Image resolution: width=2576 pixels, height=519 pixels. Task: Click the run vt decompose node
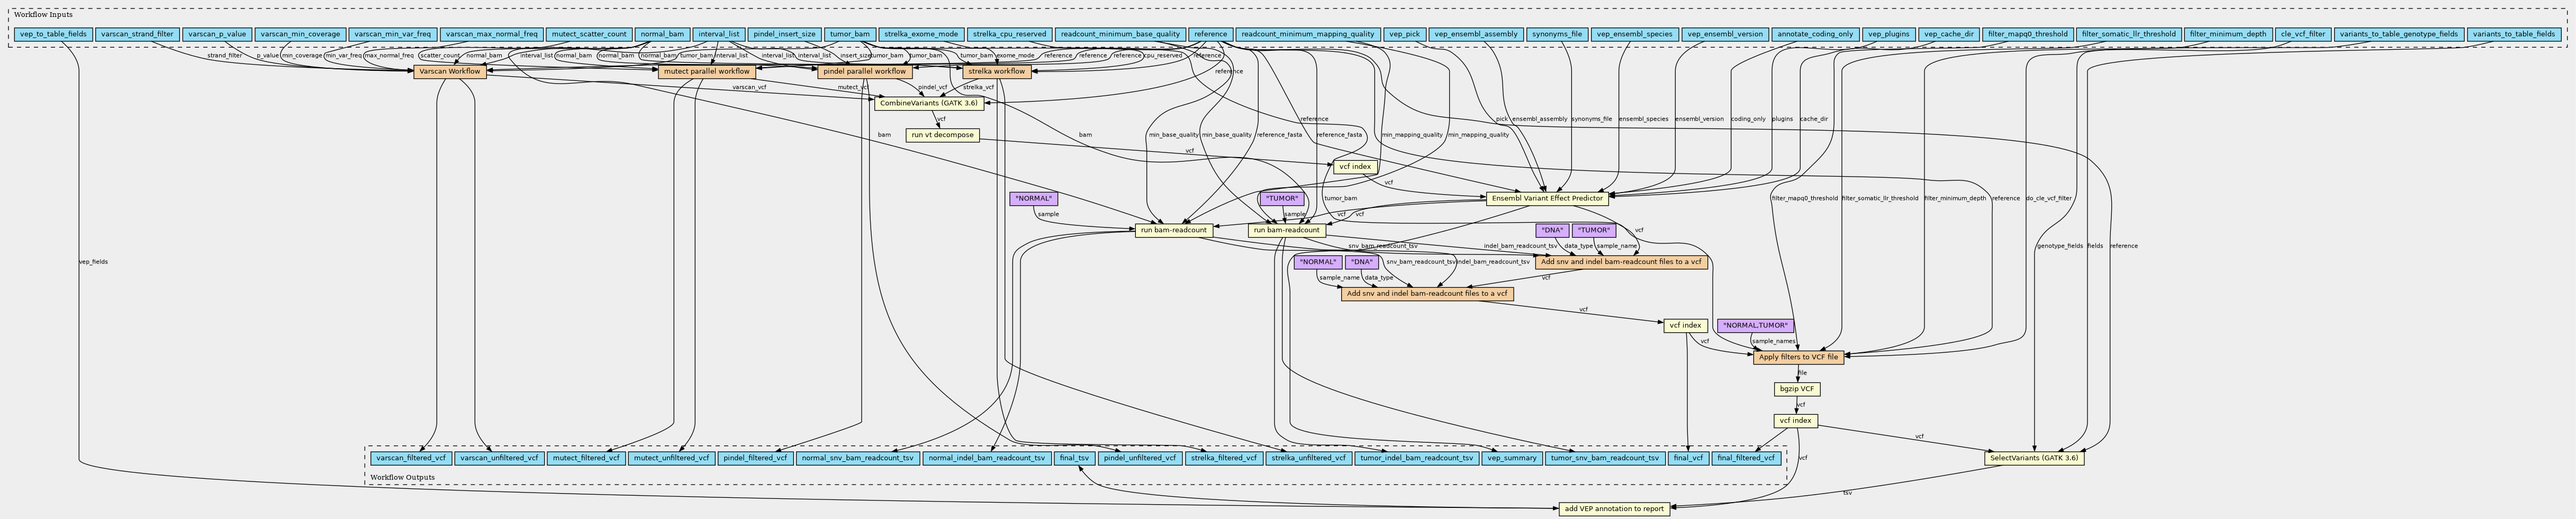[x=943, y=135]
